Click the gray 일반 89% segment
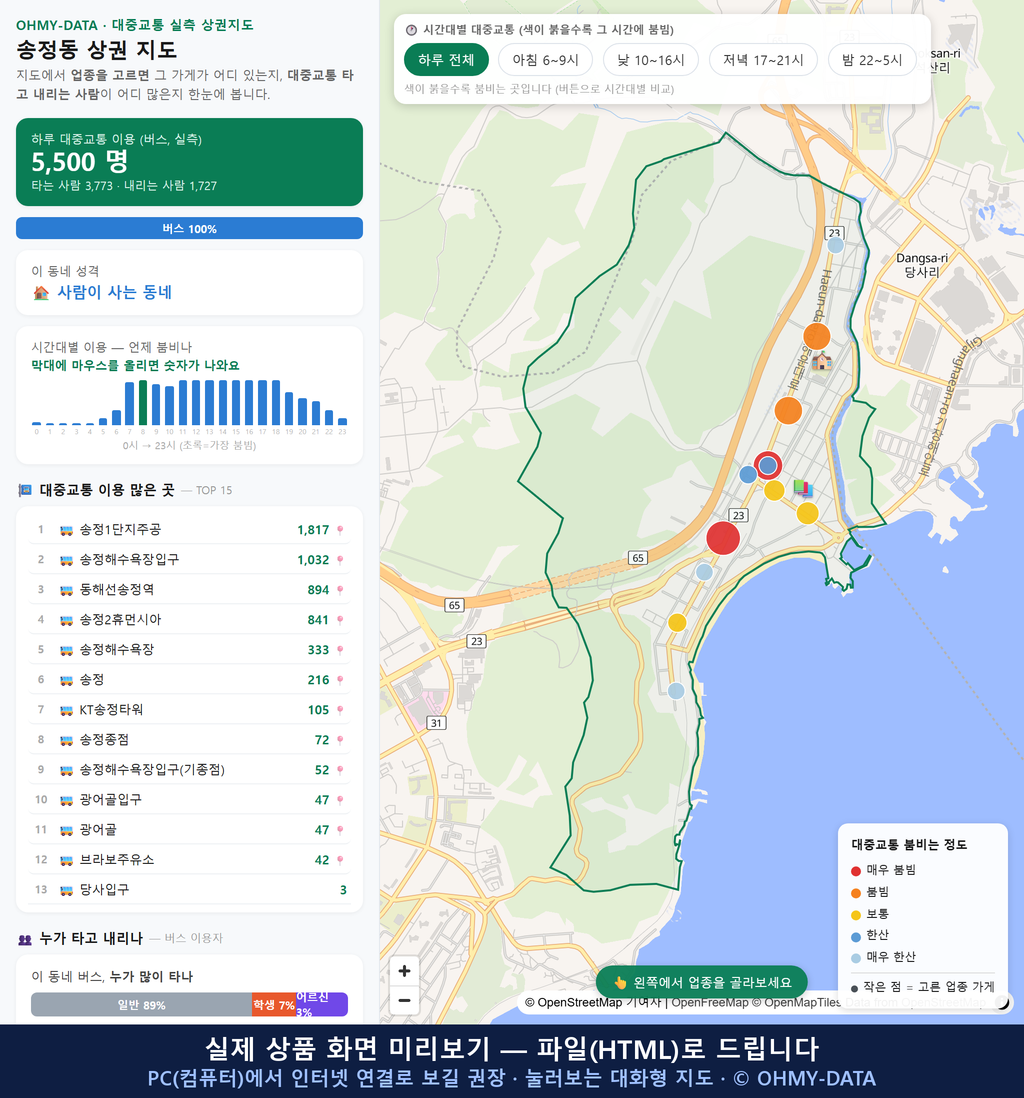This screenshot has width=1024, height=1098. click(141, 1005)
